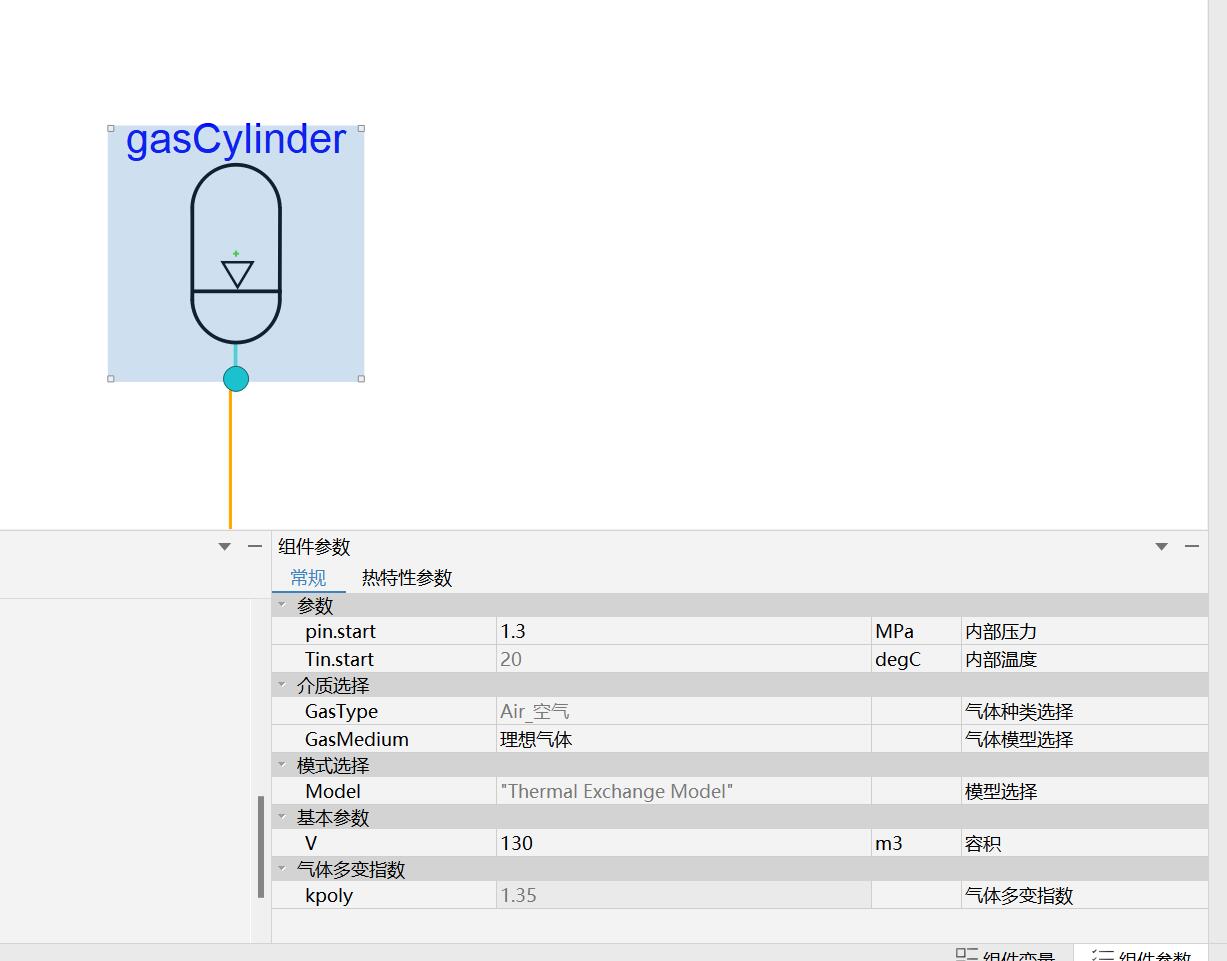The image size is (1227, 961).
Task: Click the m3 unit cell
Action: click(916, 843)
